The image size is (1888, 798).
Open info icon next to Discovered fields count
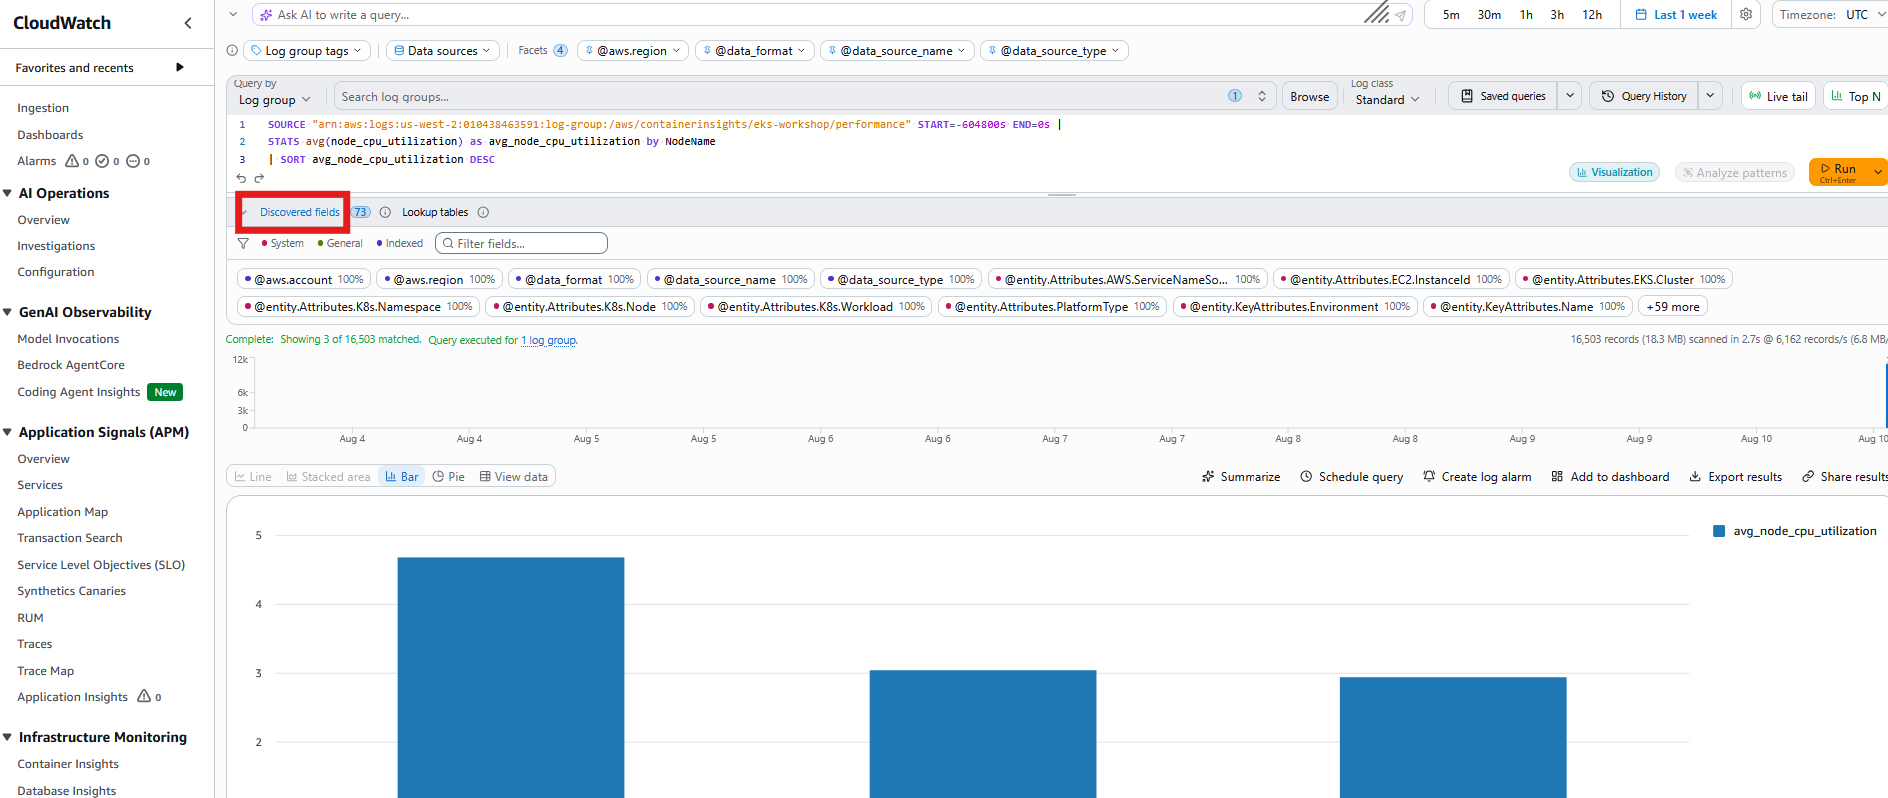point(385,212)
